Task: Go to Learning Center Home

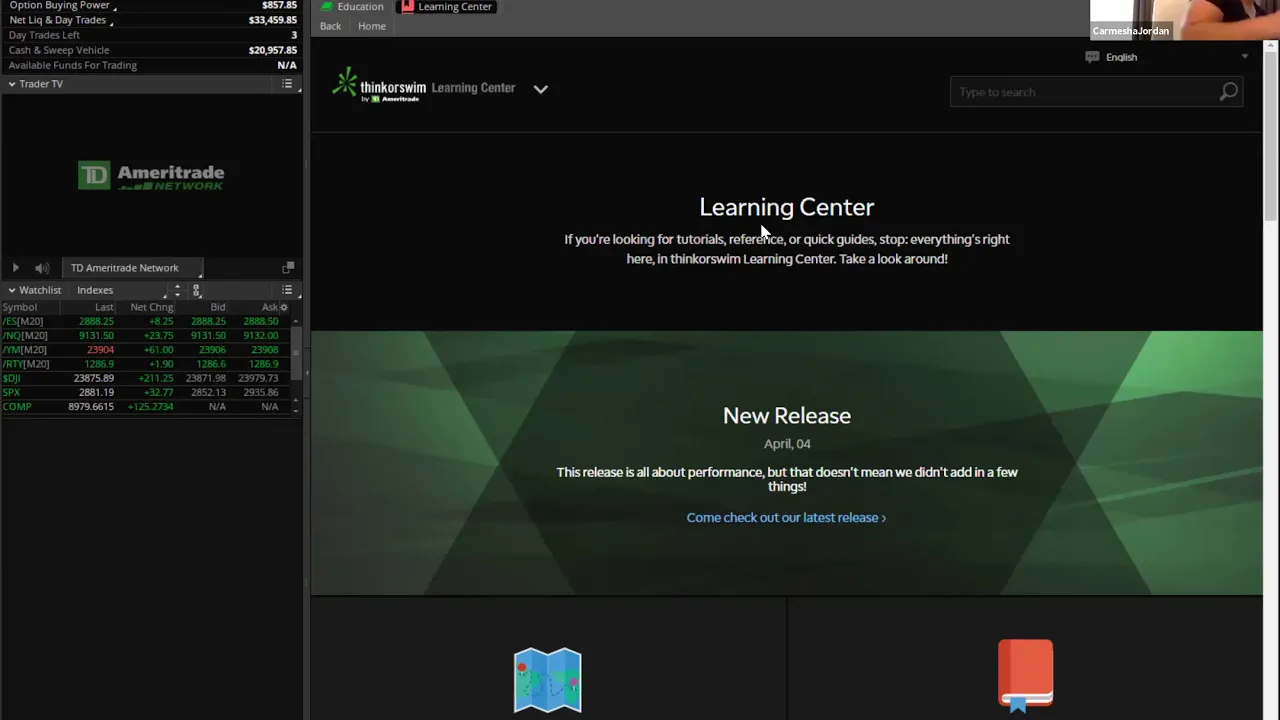Action: coord(372,26)
